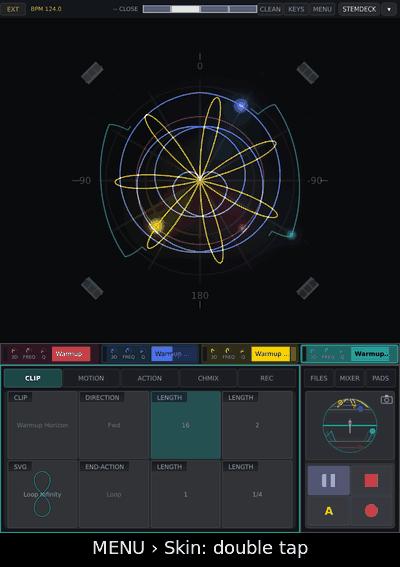Click the yellow A automation button
The width and height of the screenshot is (400, 567).
[x=328, y=511]
